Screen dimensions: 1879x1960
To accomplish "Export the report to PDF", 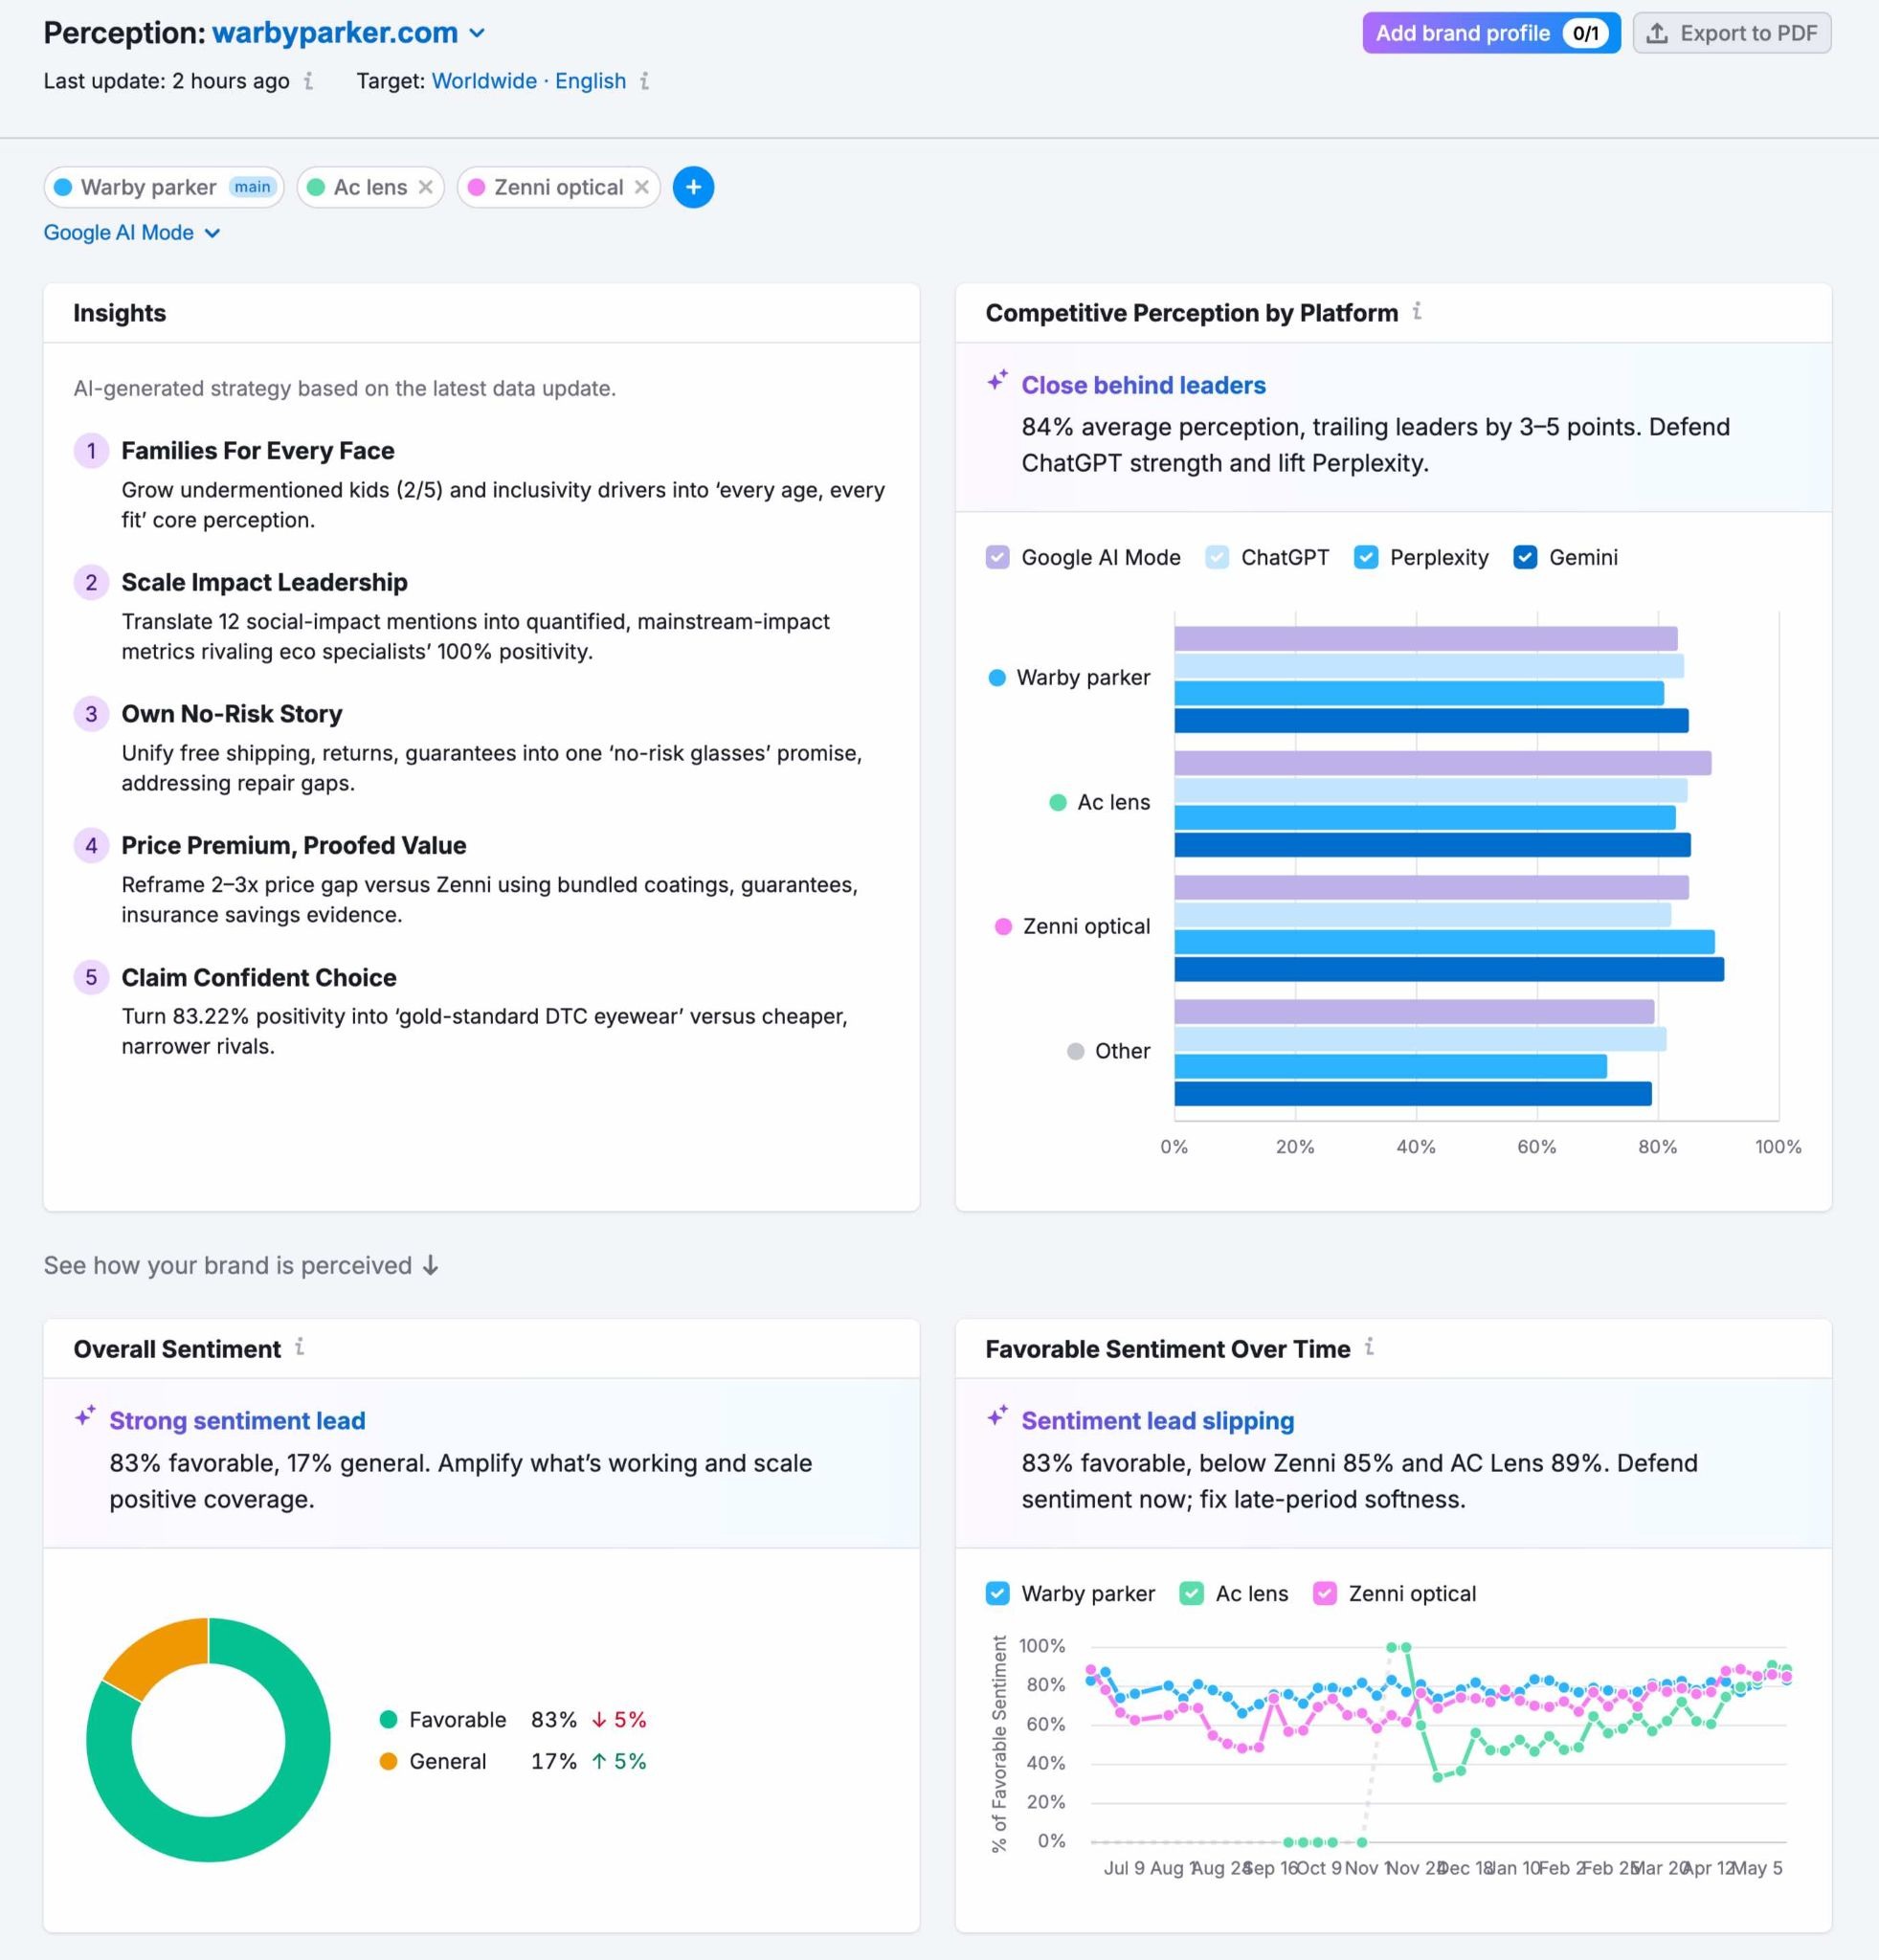I will tap(1732, 33).
